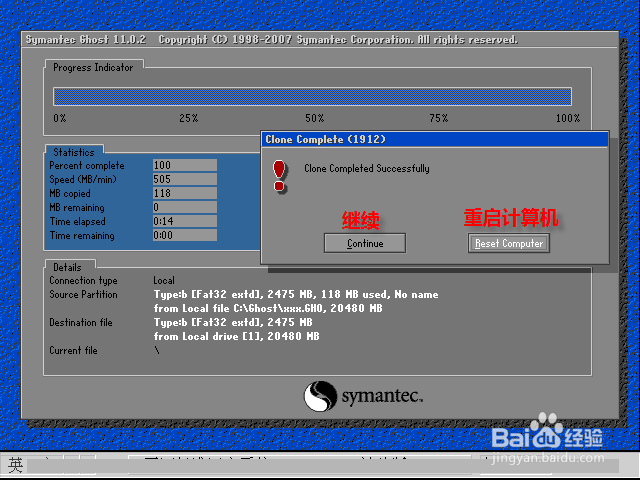Select the Time elapsed value 0:14
640x480 pixels.
click(x=184, y=221)
